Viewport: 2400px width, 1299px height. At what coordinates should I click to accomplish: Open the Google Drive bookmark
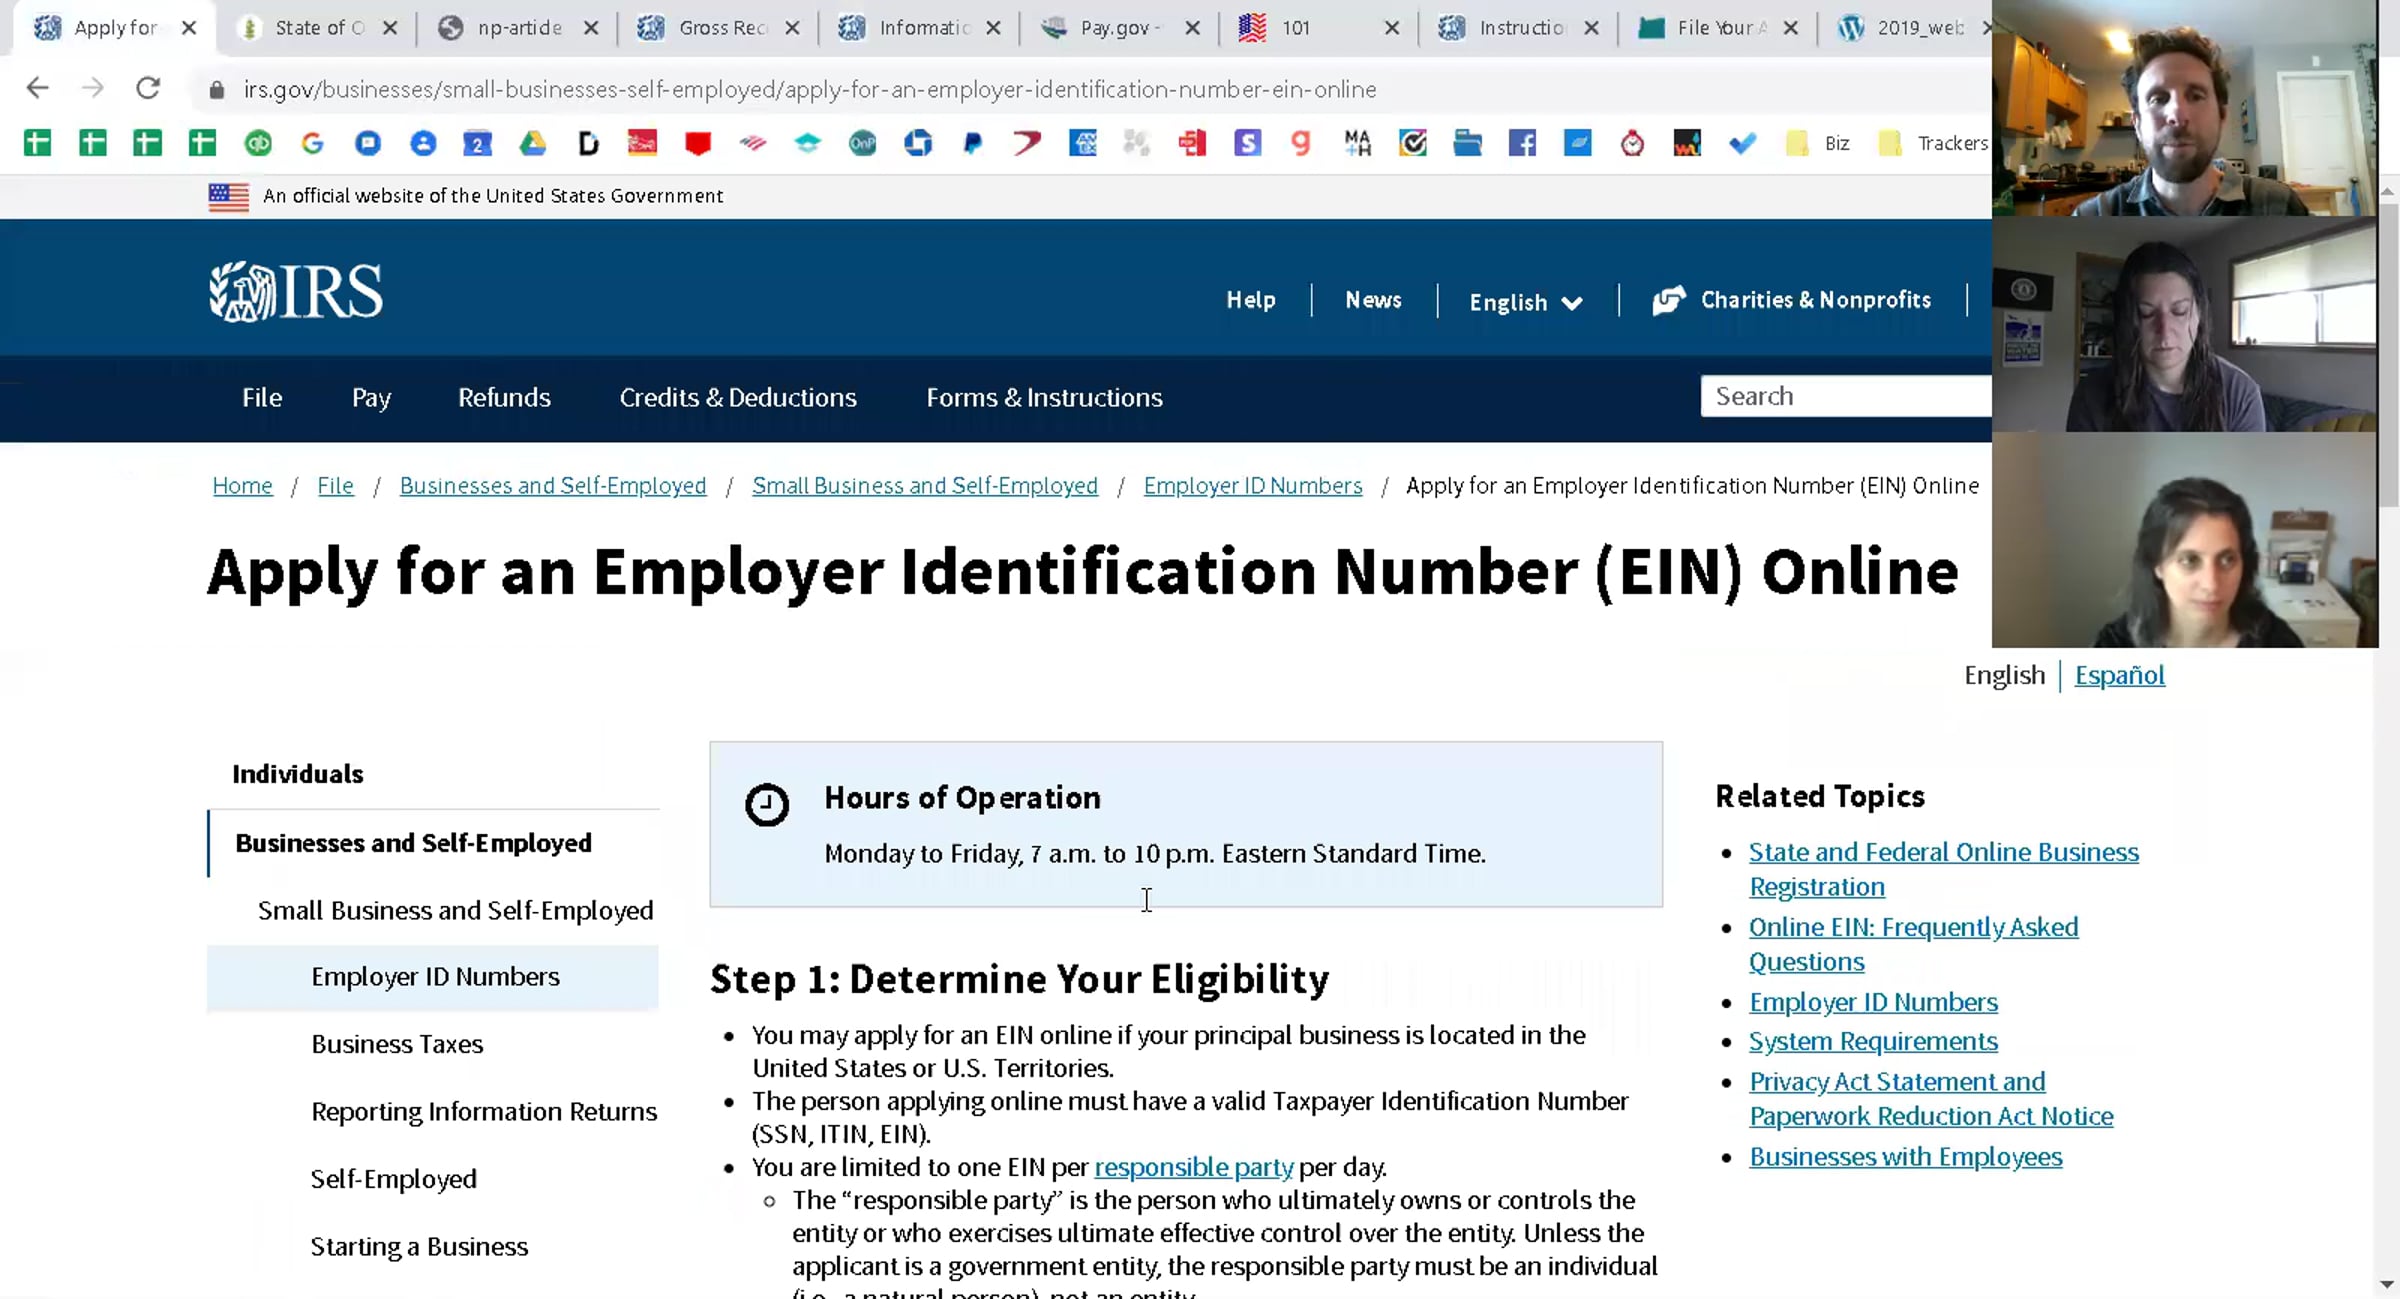click(533, 144)
